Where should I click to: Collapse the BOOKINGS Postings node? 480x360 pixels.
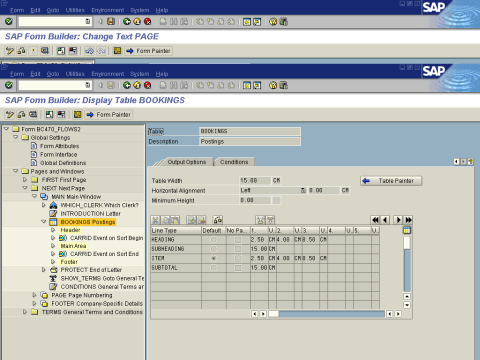point(44,222)
